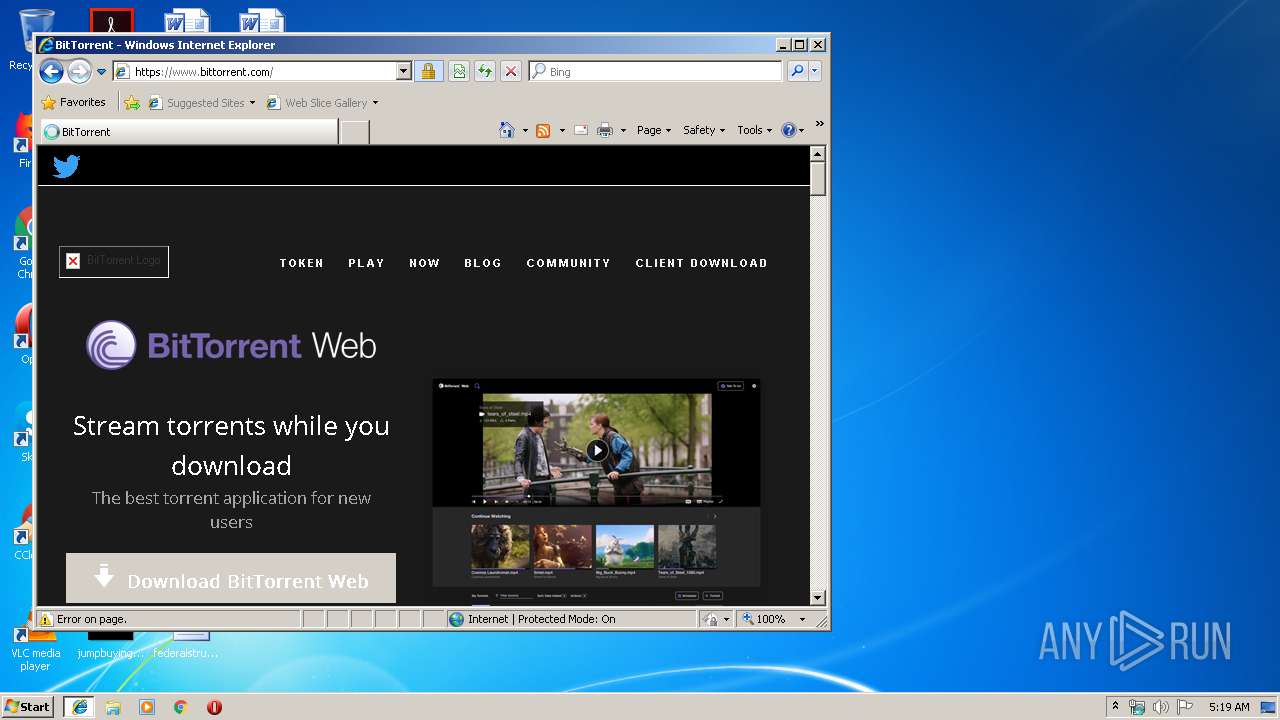This screenshot has width=1280, height=720.
Task: Open the Safety menu
Action: click(704, 130)
